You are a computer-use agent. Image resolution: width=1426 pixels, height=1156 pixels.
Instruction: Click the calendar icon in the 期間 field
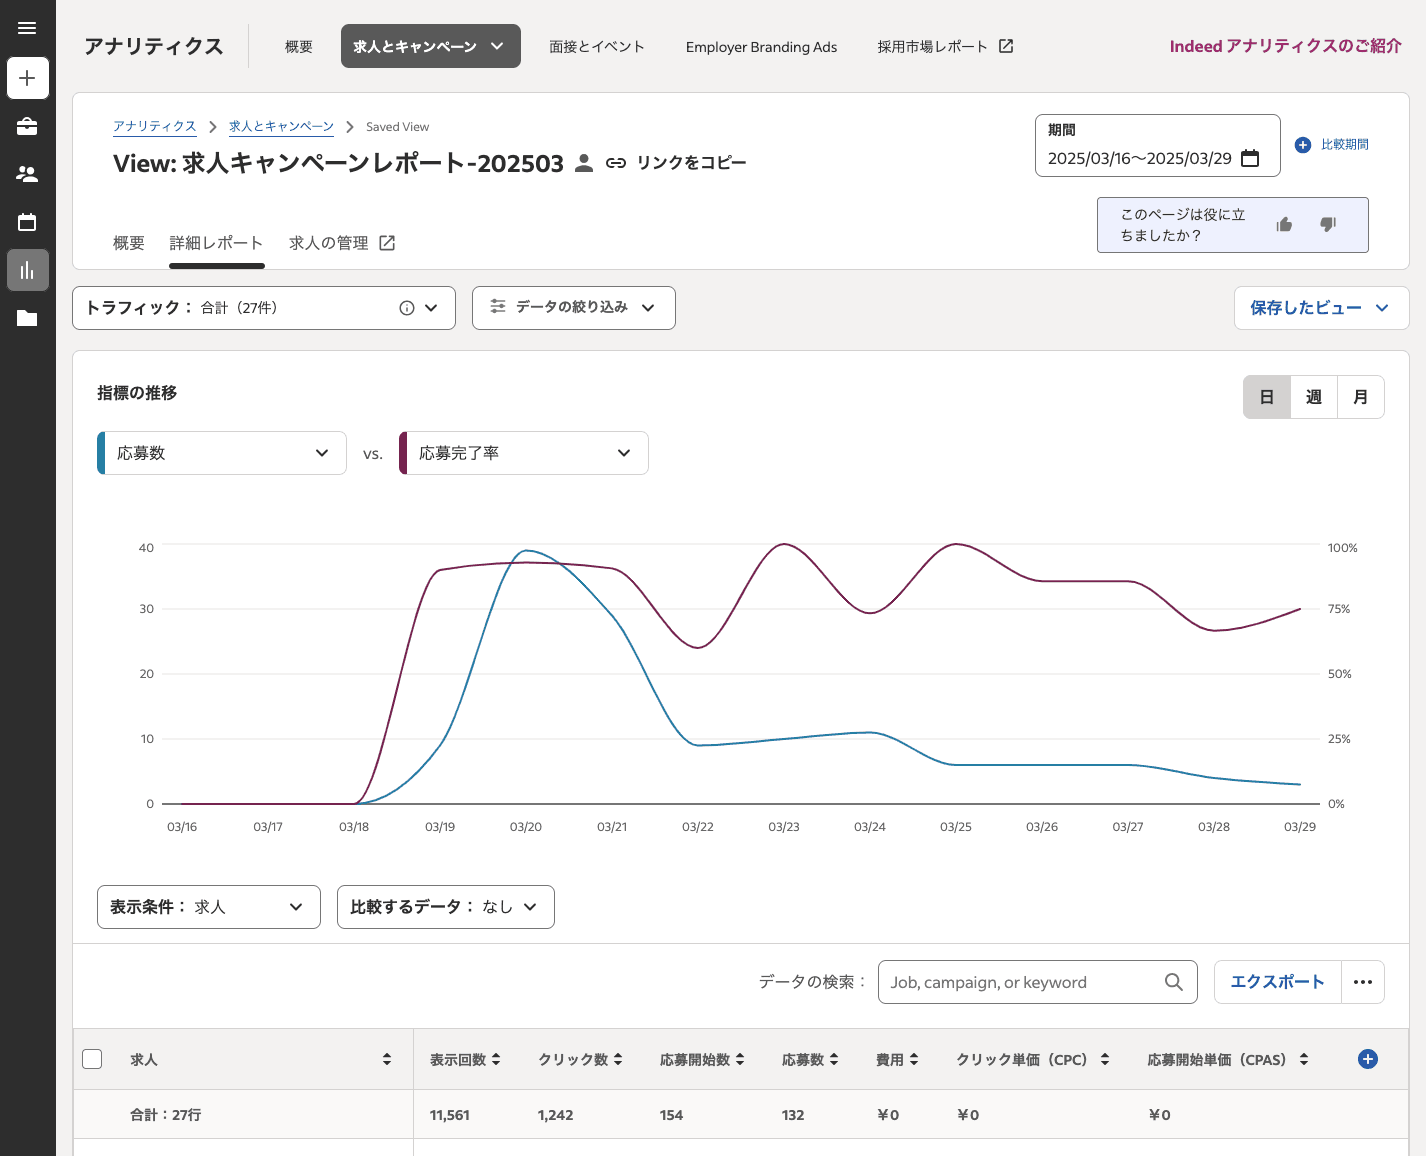coord(1250,158)
